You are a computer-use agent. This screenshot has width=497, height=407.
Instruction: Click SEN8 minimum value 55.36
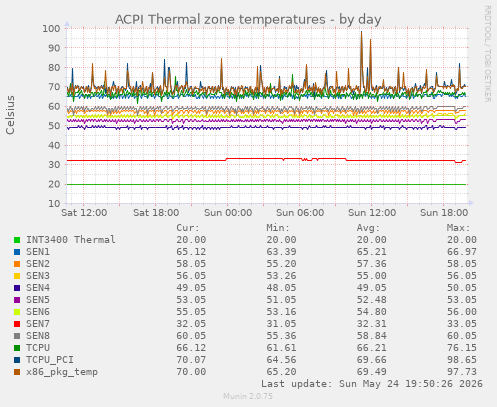coord(281,336)
